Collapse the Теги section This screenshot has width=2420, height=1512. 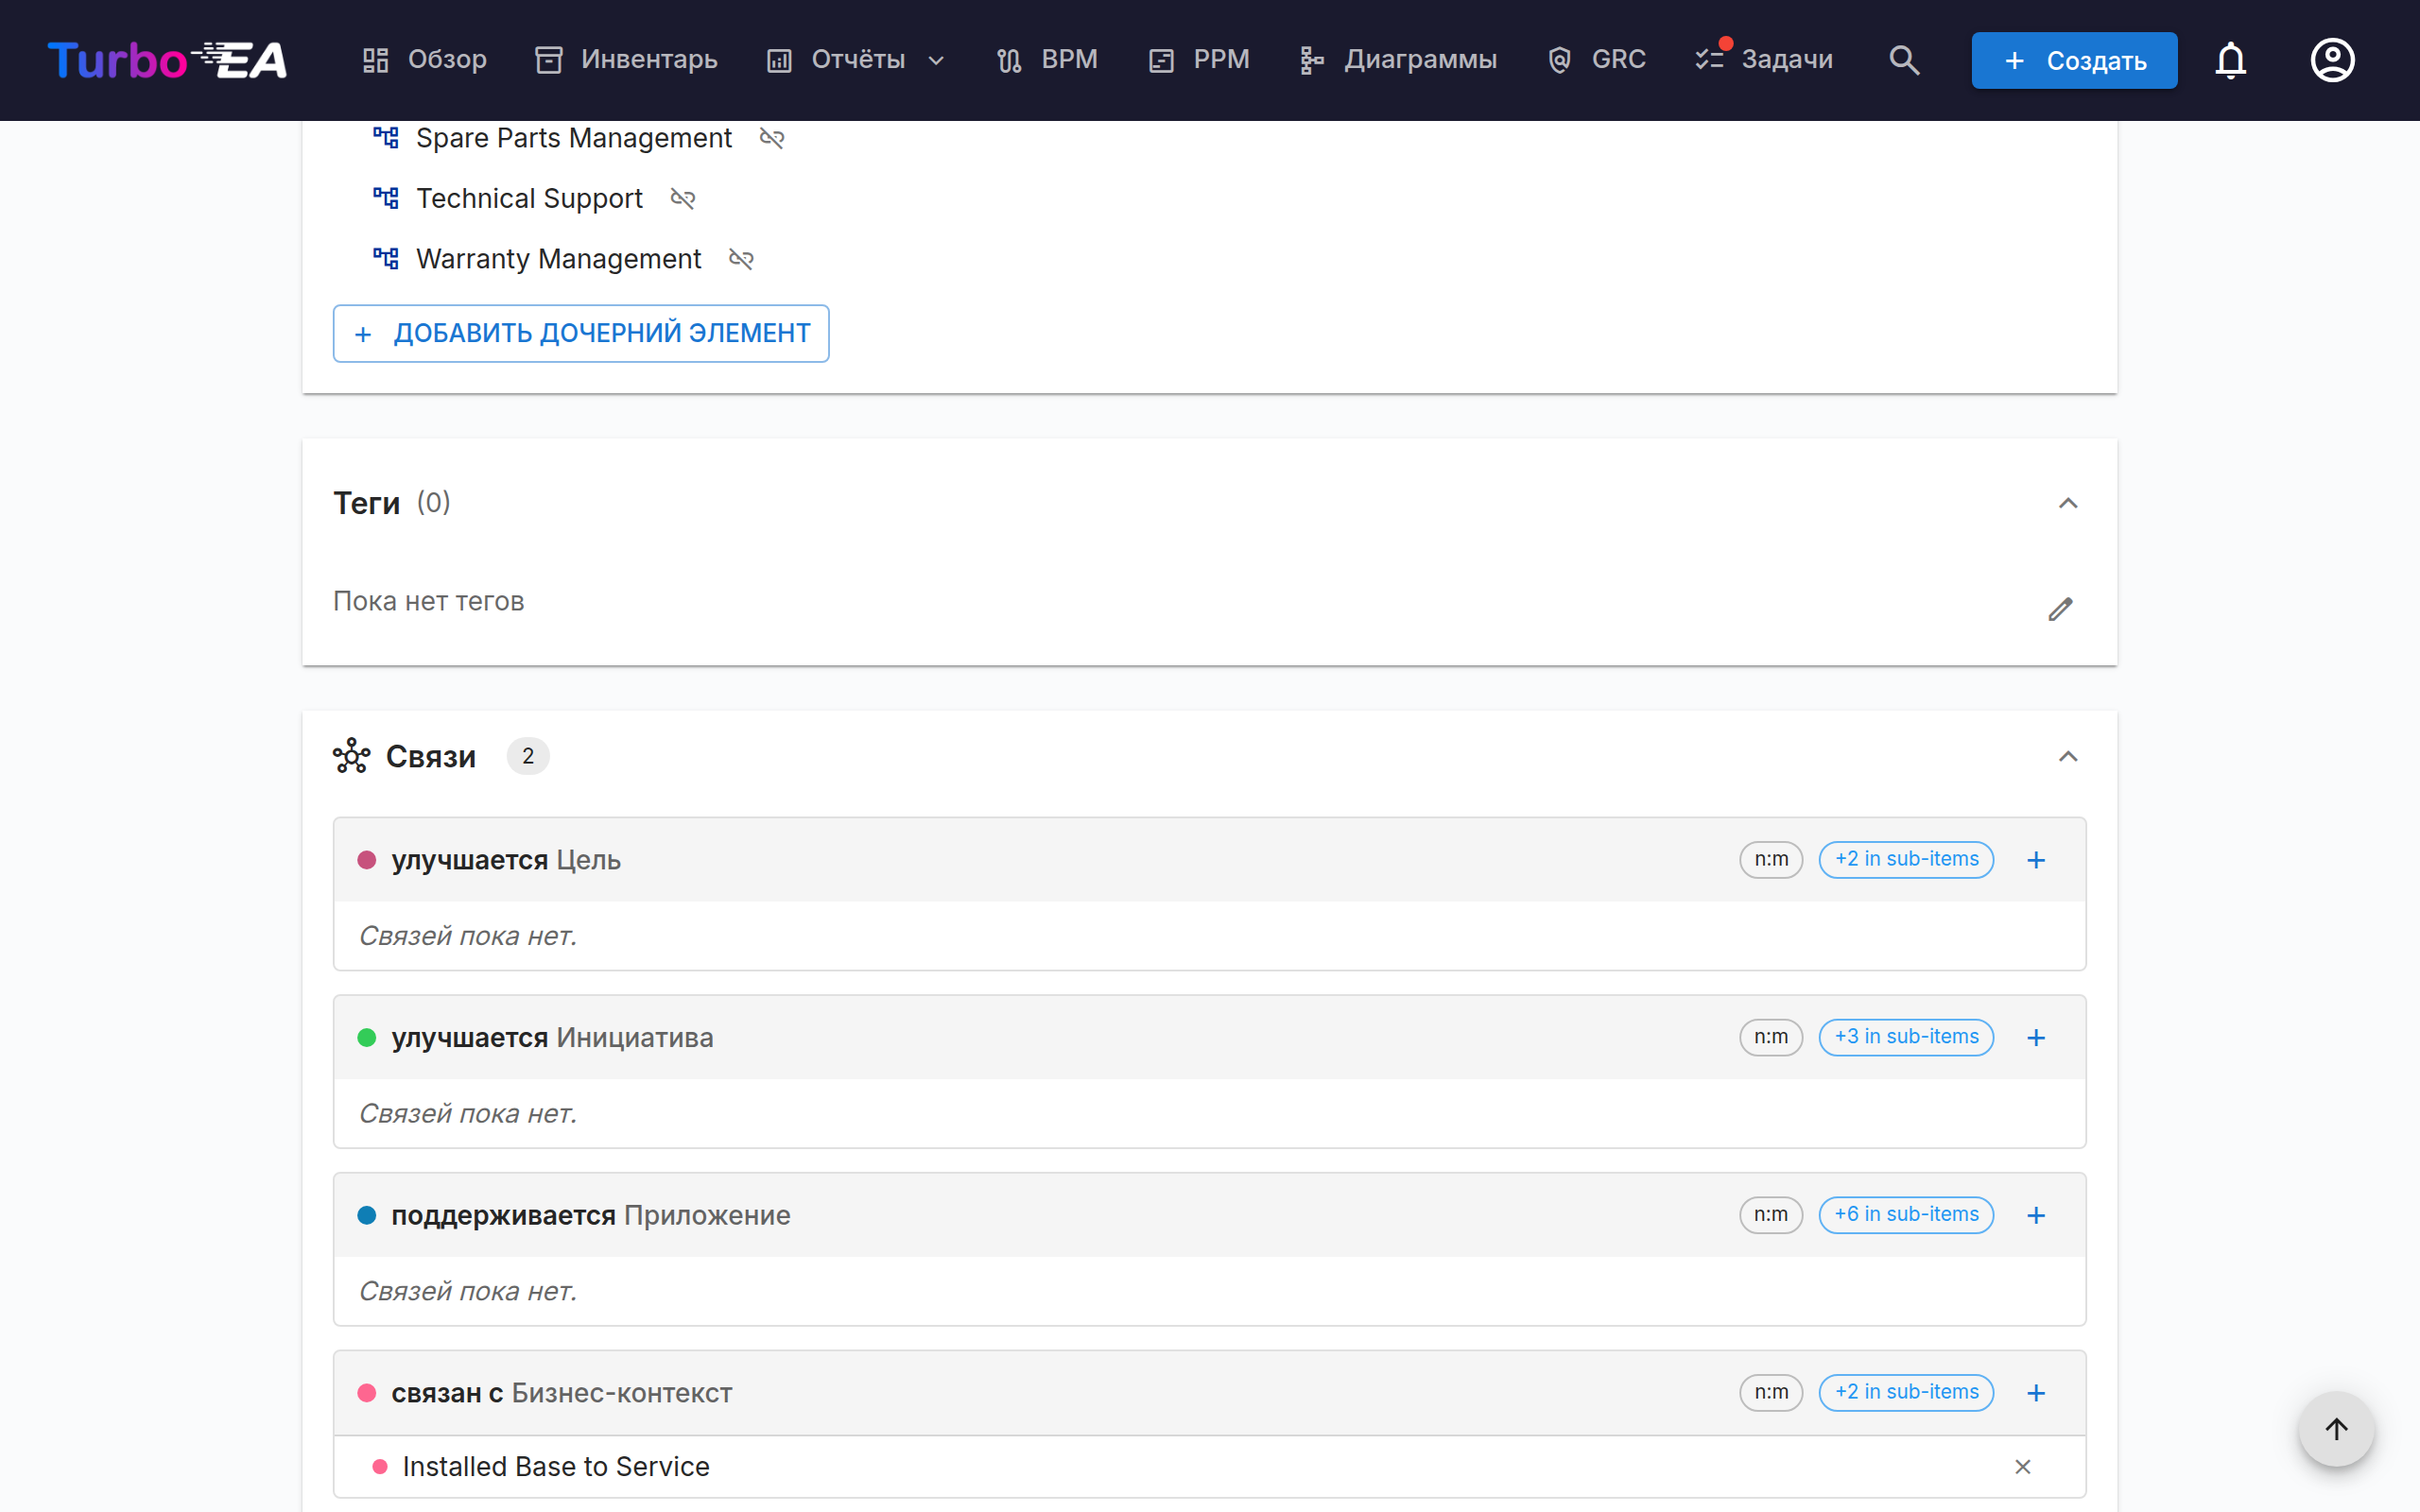point(2068,503)
